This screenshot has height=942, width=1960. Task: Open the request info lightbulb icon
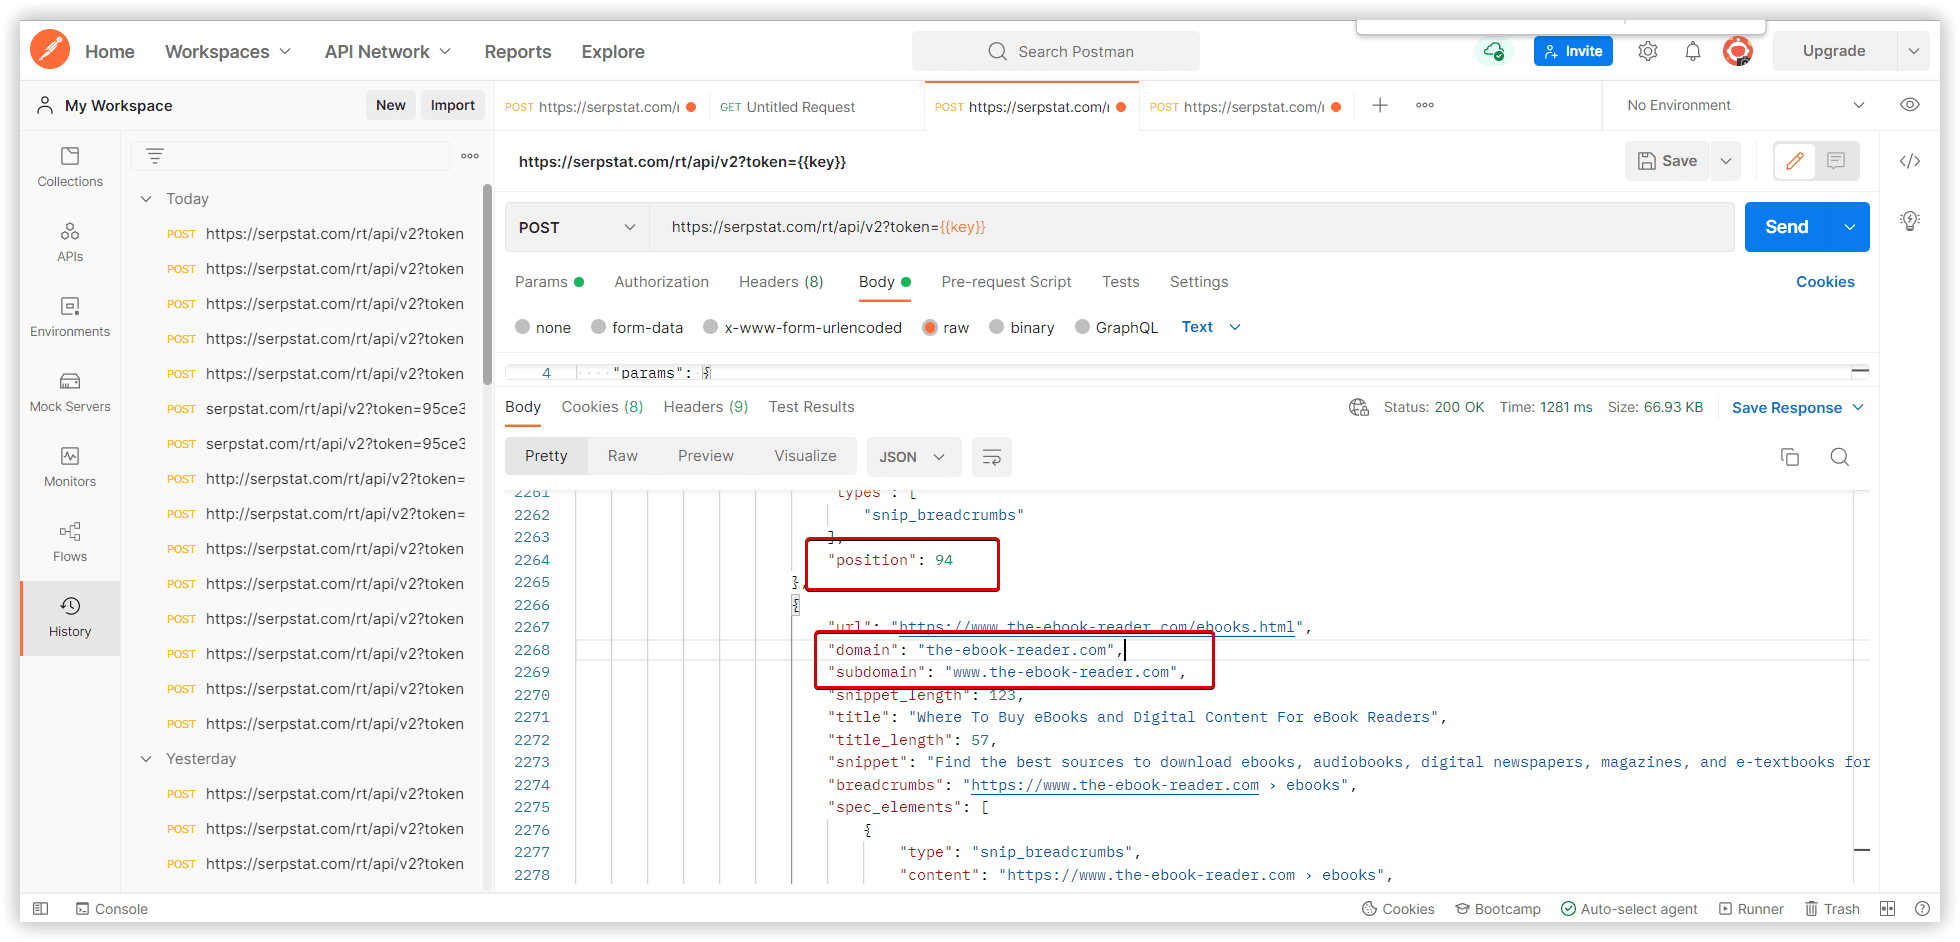pos(1910,221)
